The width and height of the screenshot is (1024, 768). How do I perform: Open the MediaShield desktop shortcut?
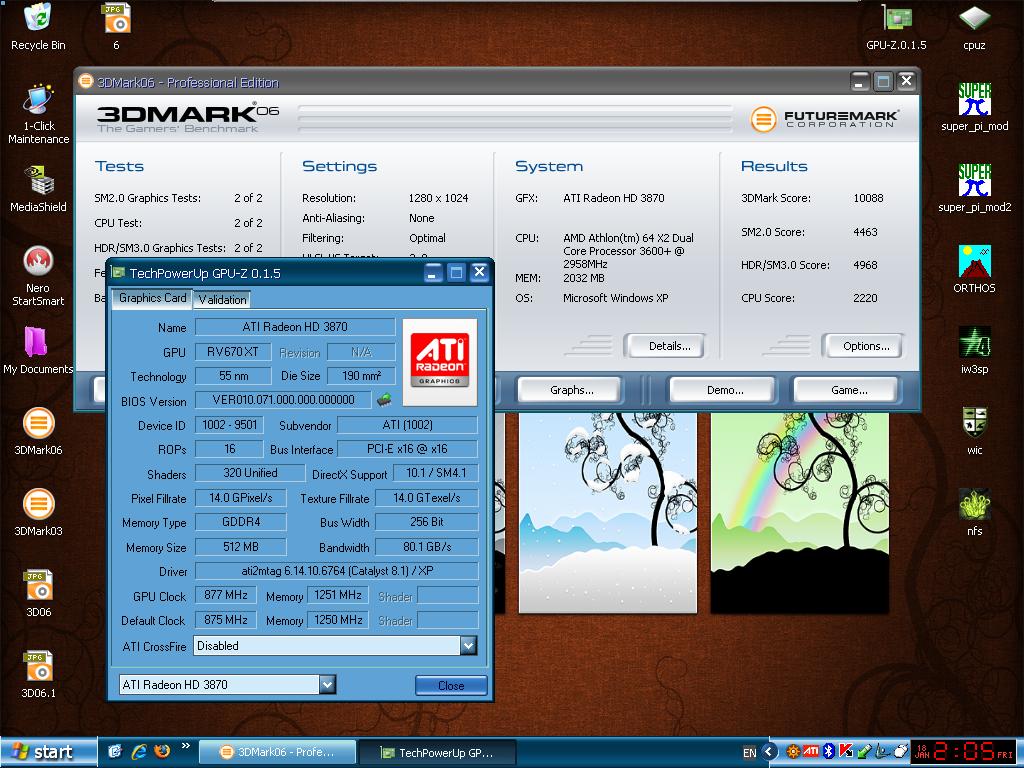38,189
